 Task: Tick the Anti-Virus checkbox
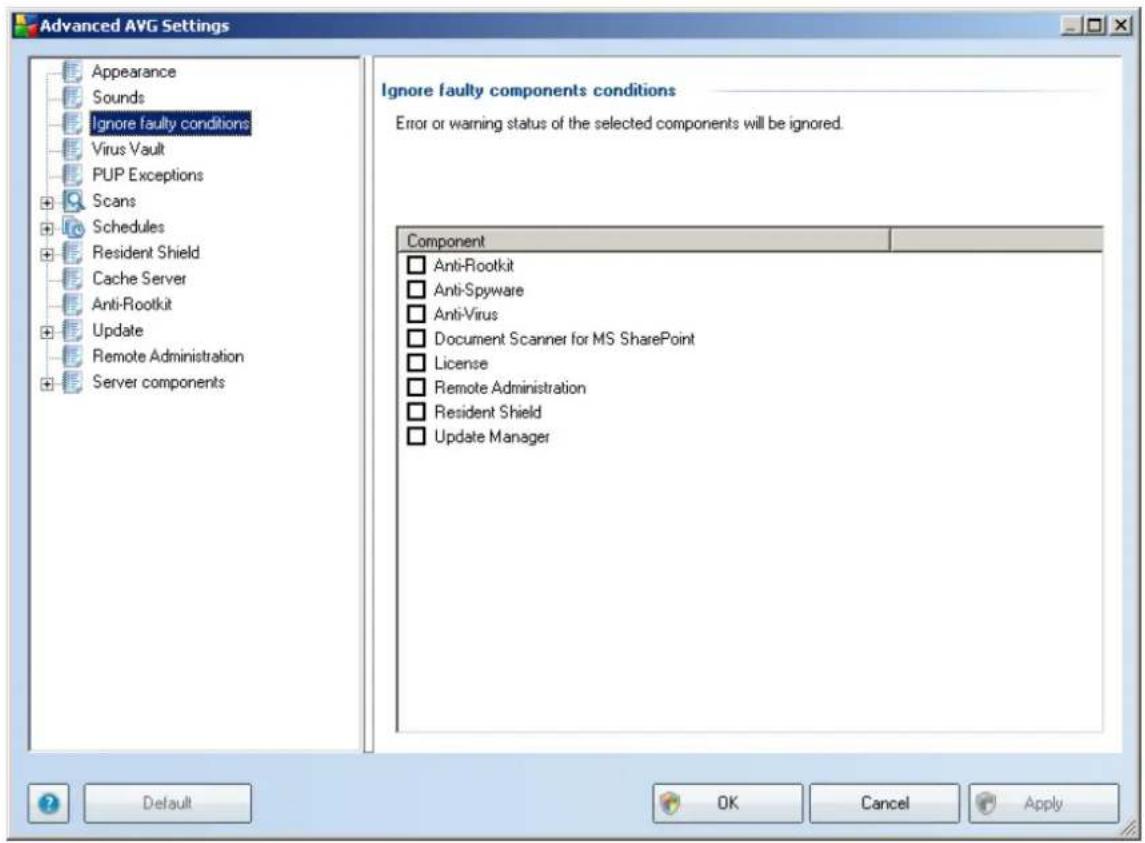[x=416, y=313]
